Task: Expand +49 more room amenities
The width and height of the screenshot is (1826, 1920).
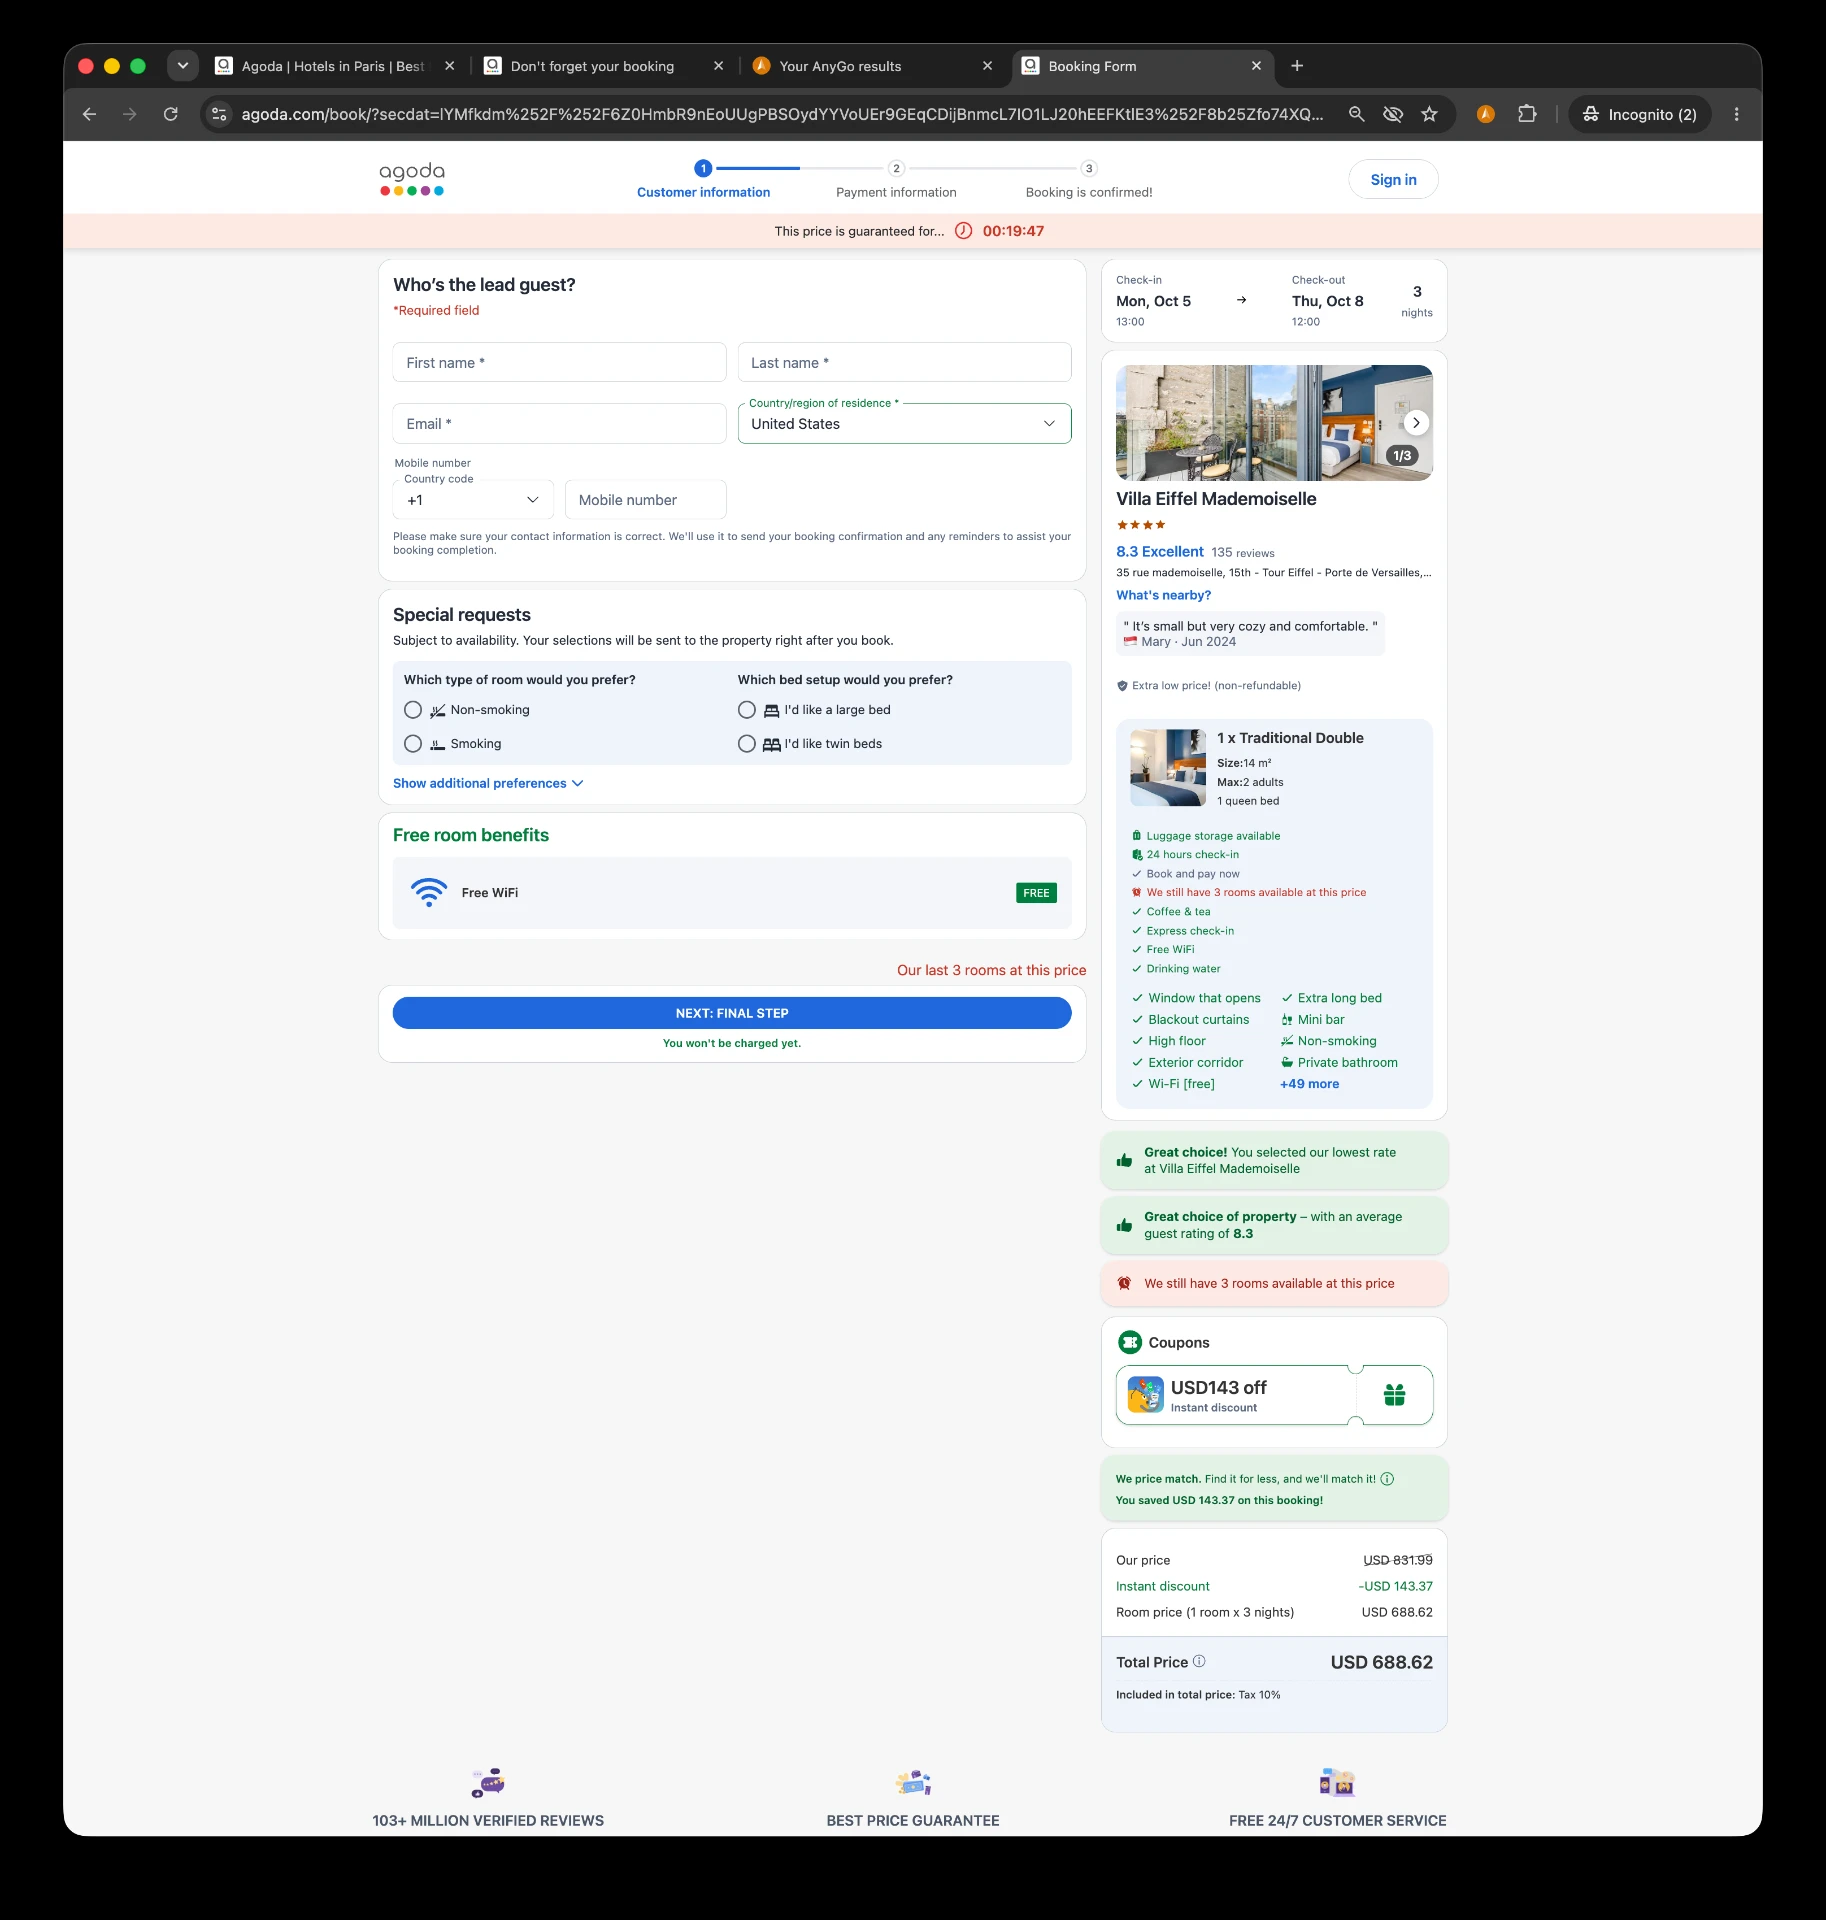Action: pos(1310,1084)
